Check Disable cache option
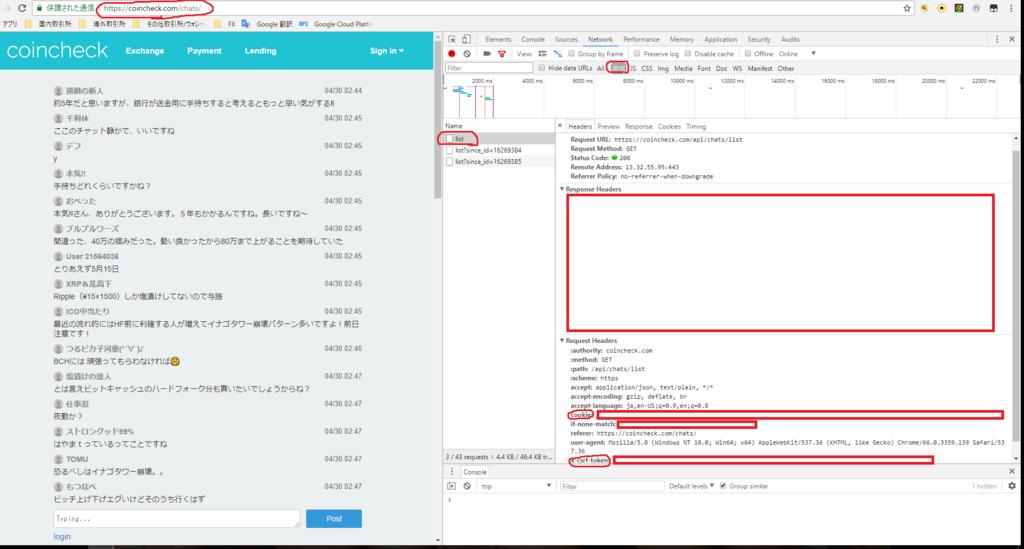1024x549 pixels. click(688, 54)
